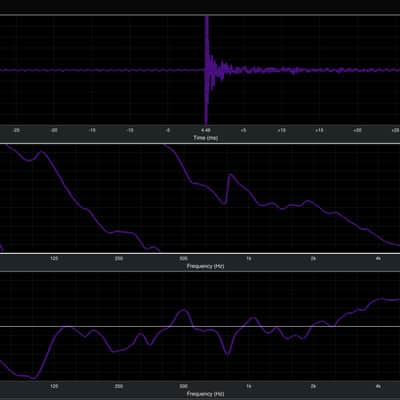Click the Time (ms) axis label

point(206,138)
